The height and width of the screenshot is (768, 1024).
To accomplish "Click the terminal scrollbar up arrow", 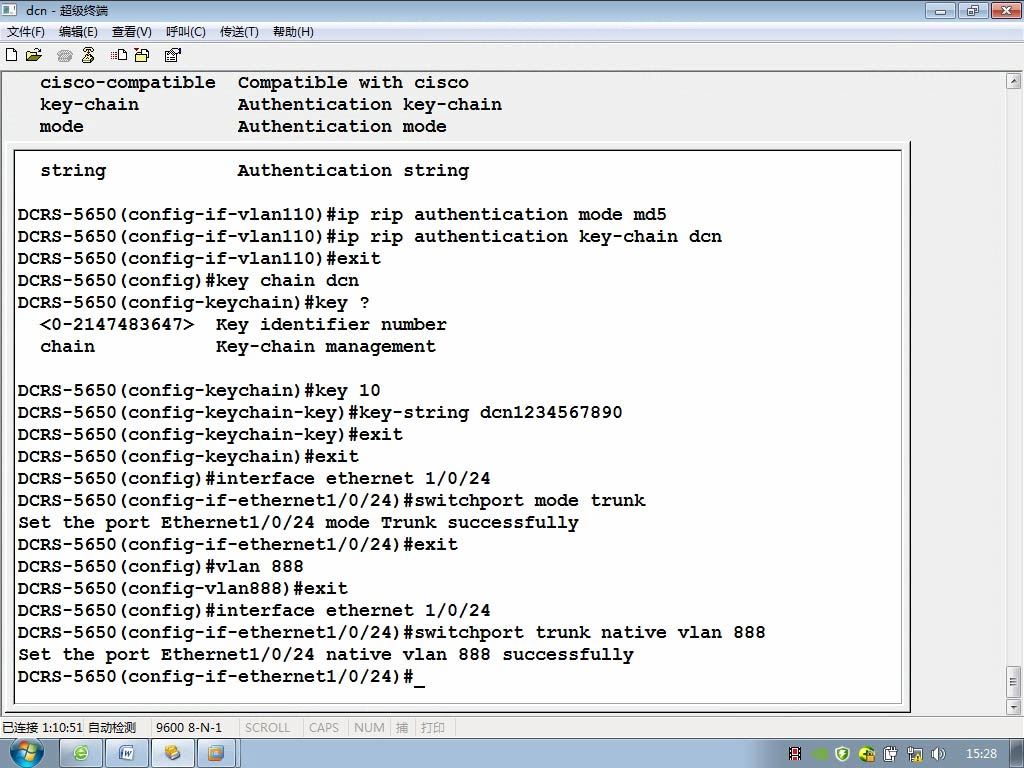I will 1014,81.
